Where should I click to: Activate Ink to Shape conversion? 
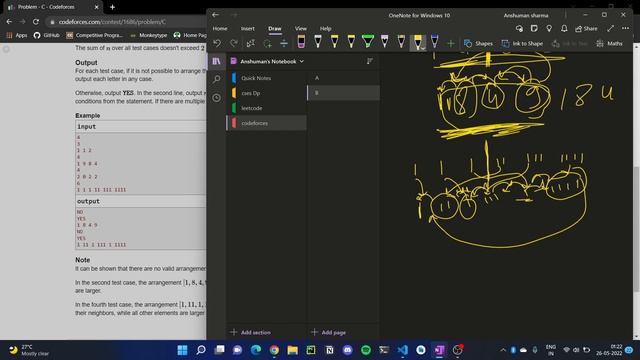point(522,43)
